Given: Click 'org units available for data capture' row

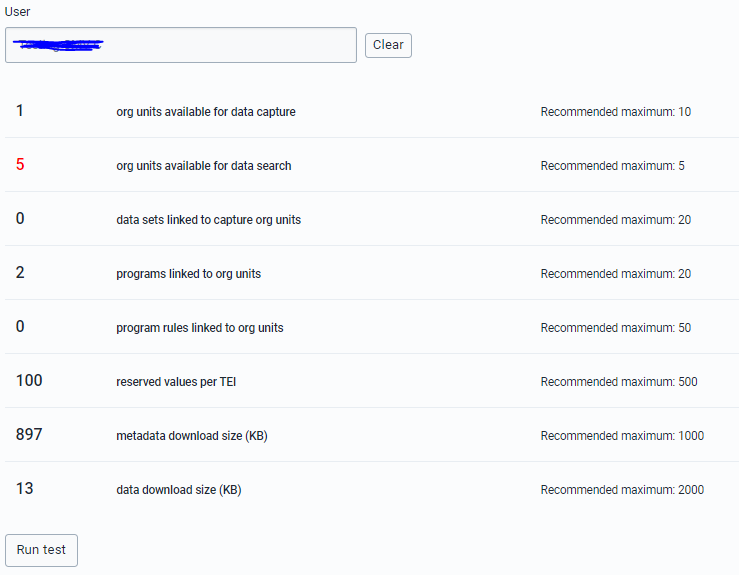Looking at the screenshot, I should click(x=372, y=111).
